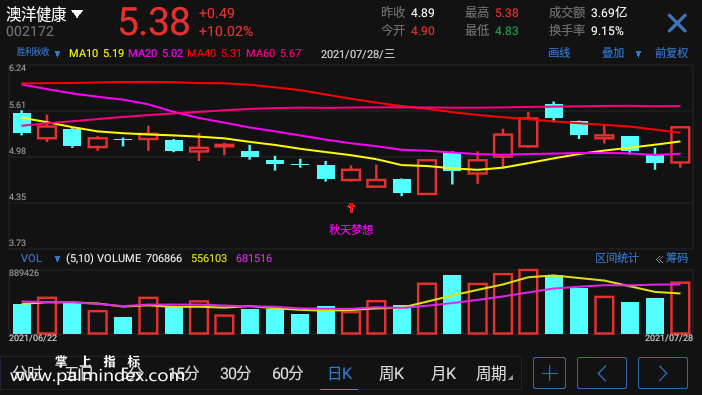
Task: Switch to the 60分 chart tab
Action: [x=287, y=373]
